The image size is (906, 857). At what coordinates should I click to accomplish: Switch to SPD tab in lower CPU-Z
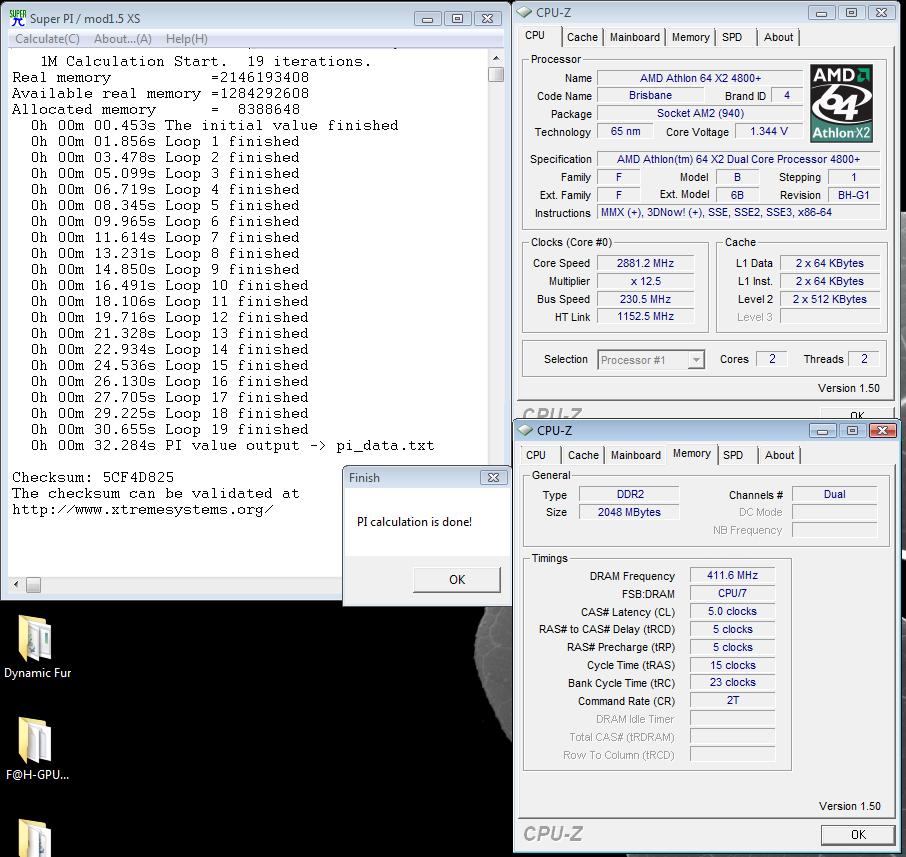(x=733, y=455)
